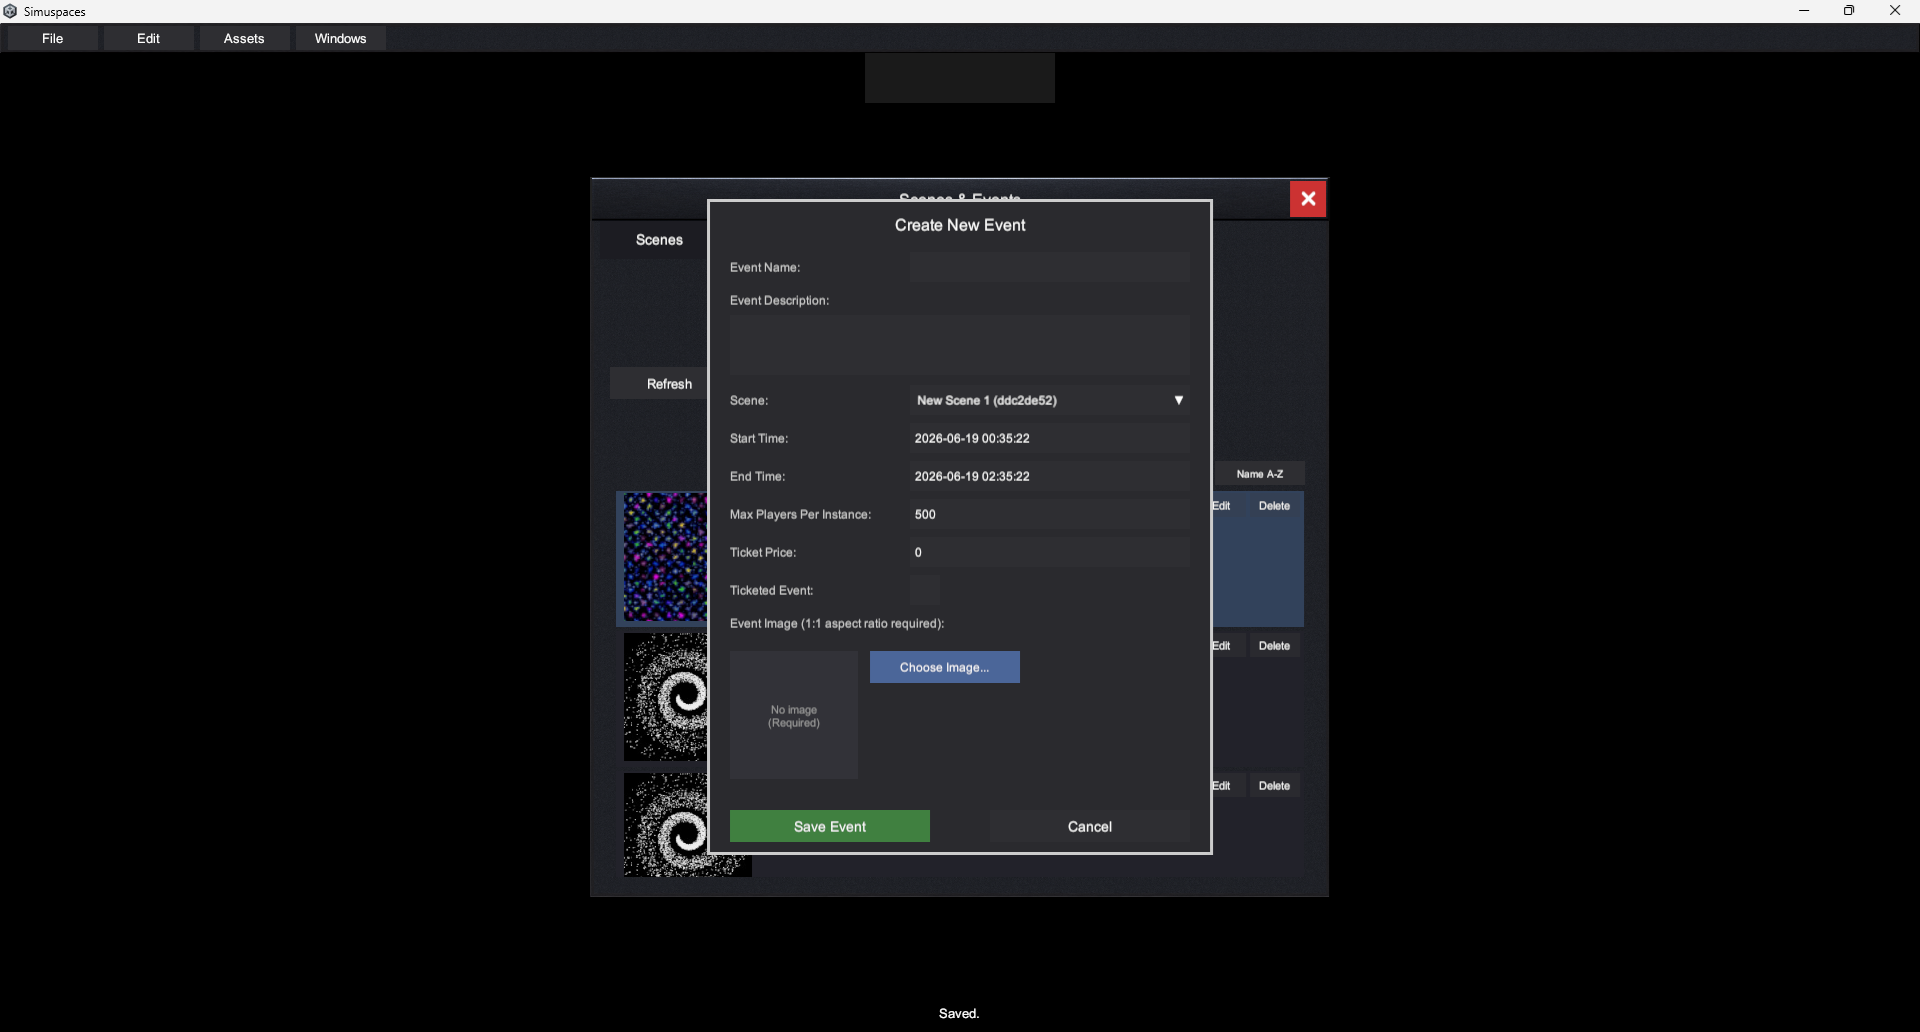1920x1032 pixels.
Task: Select the New Scene 1 (ddc2de52) combo box
Action: coord(1049,400)
